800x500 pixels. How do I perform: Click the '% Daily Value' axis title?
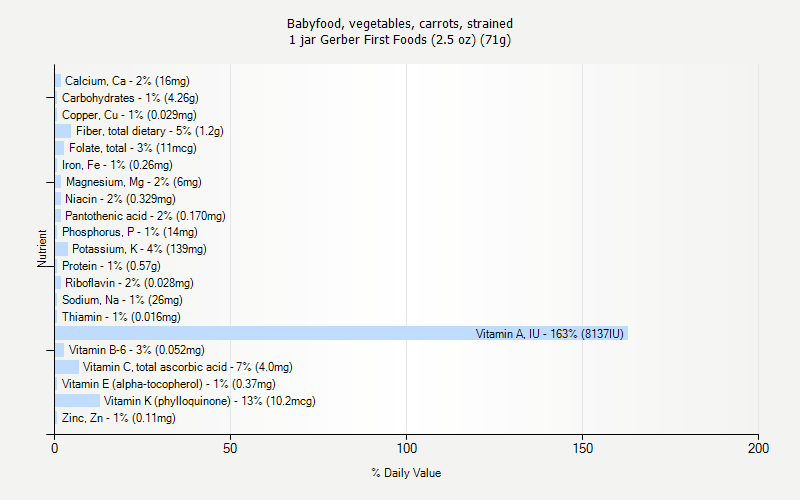point(406,473)
